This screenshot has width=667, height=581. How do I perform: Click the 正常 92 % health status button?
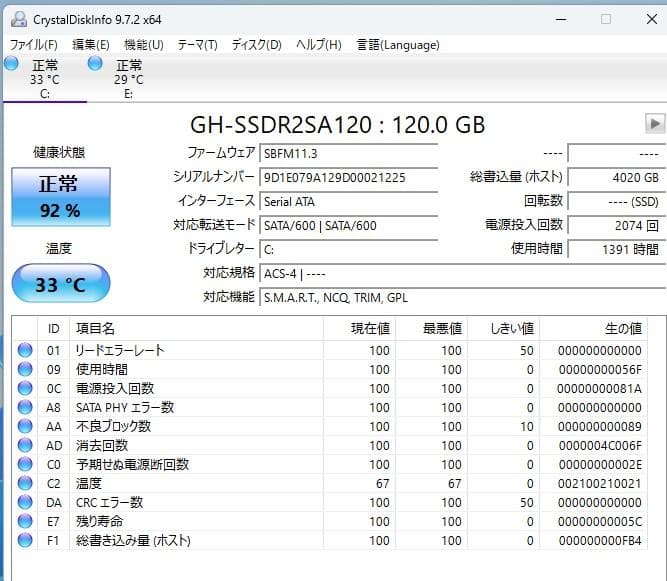pos(61,197)
